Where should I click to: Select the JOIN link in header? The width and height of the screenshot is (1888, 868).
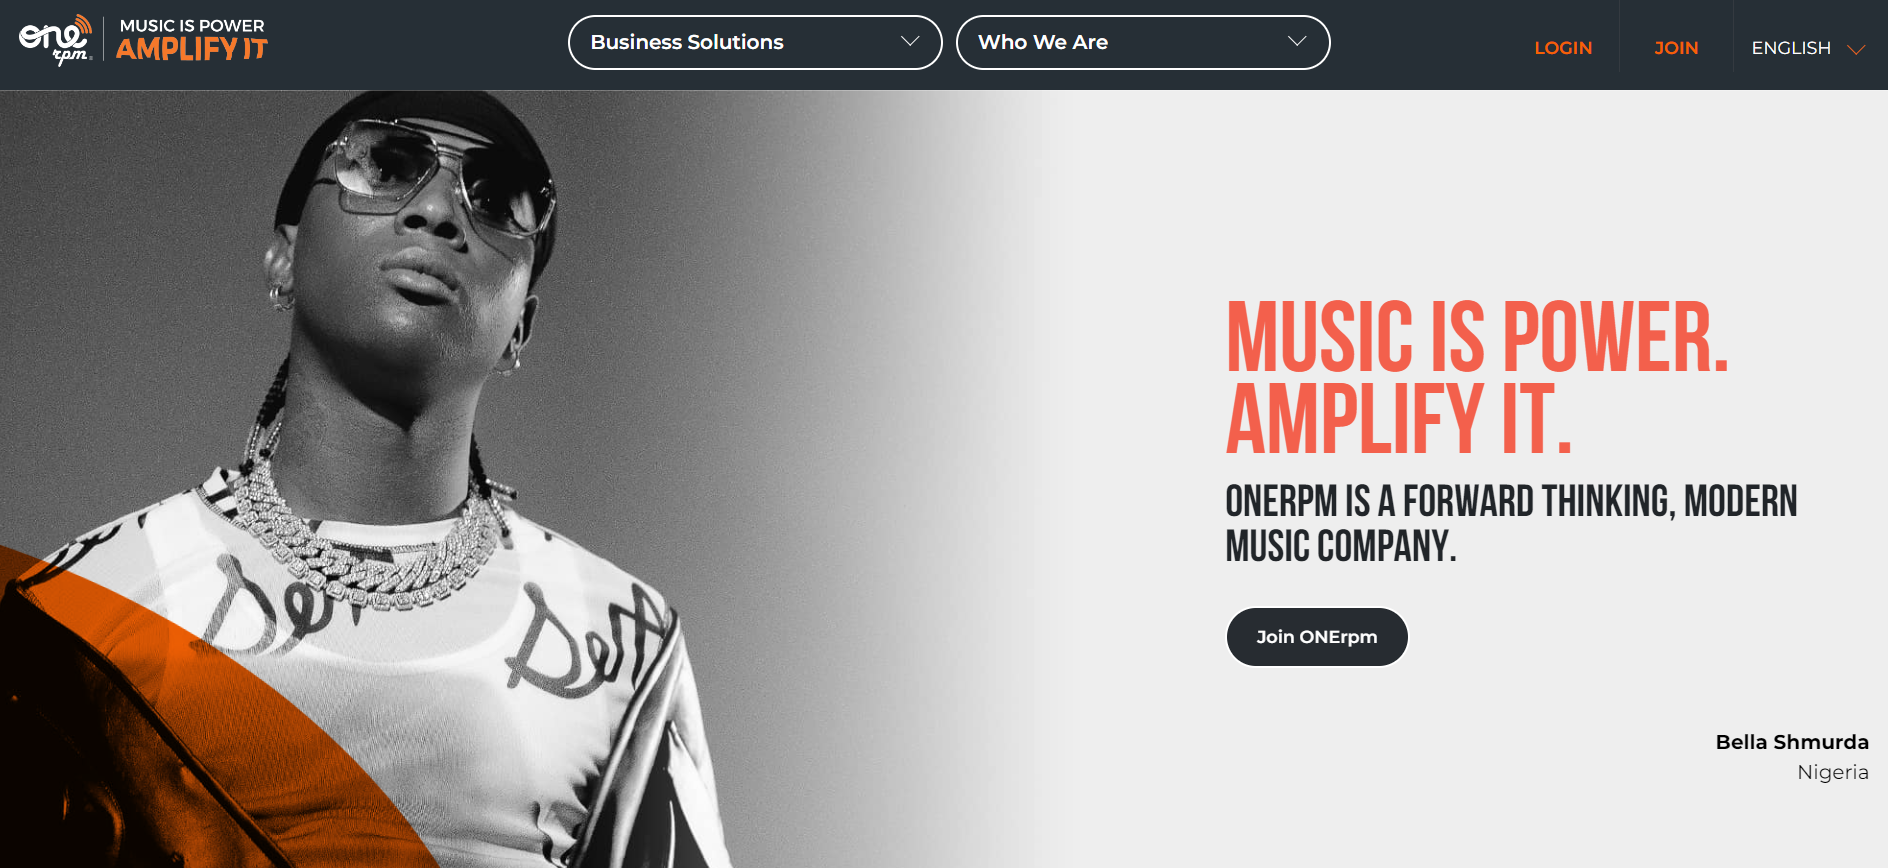[1676, 48]
